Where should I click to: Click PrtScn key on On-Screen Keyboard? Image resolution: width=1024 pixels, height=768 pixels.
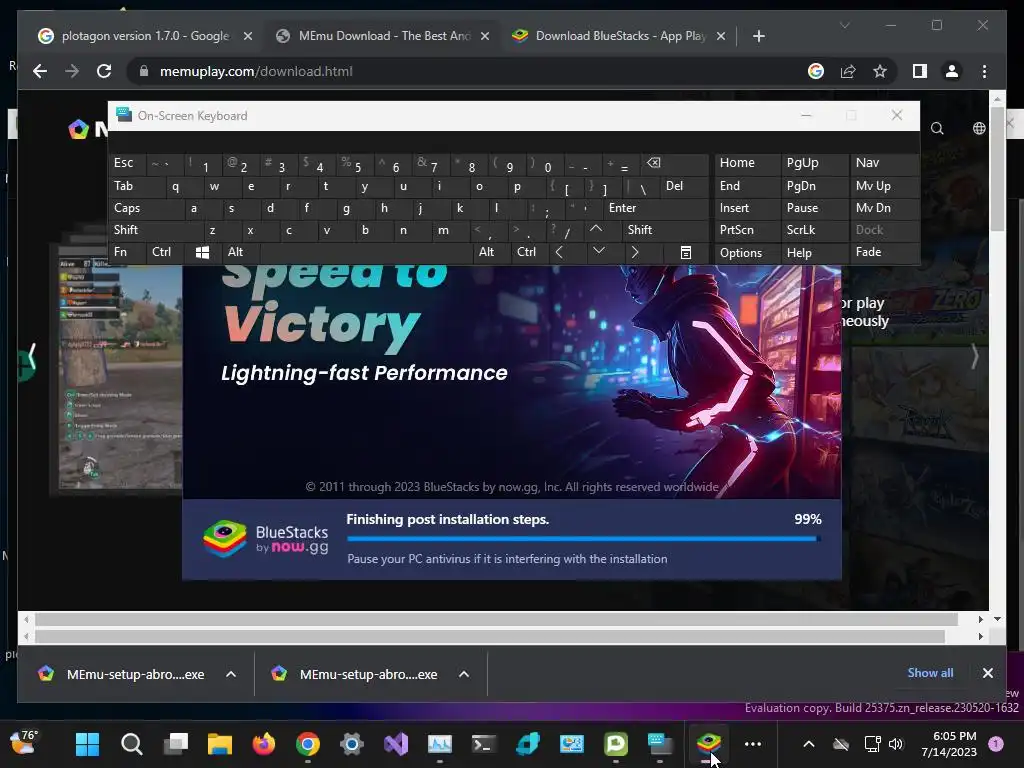pyautogui.click(x=747, y=230)
